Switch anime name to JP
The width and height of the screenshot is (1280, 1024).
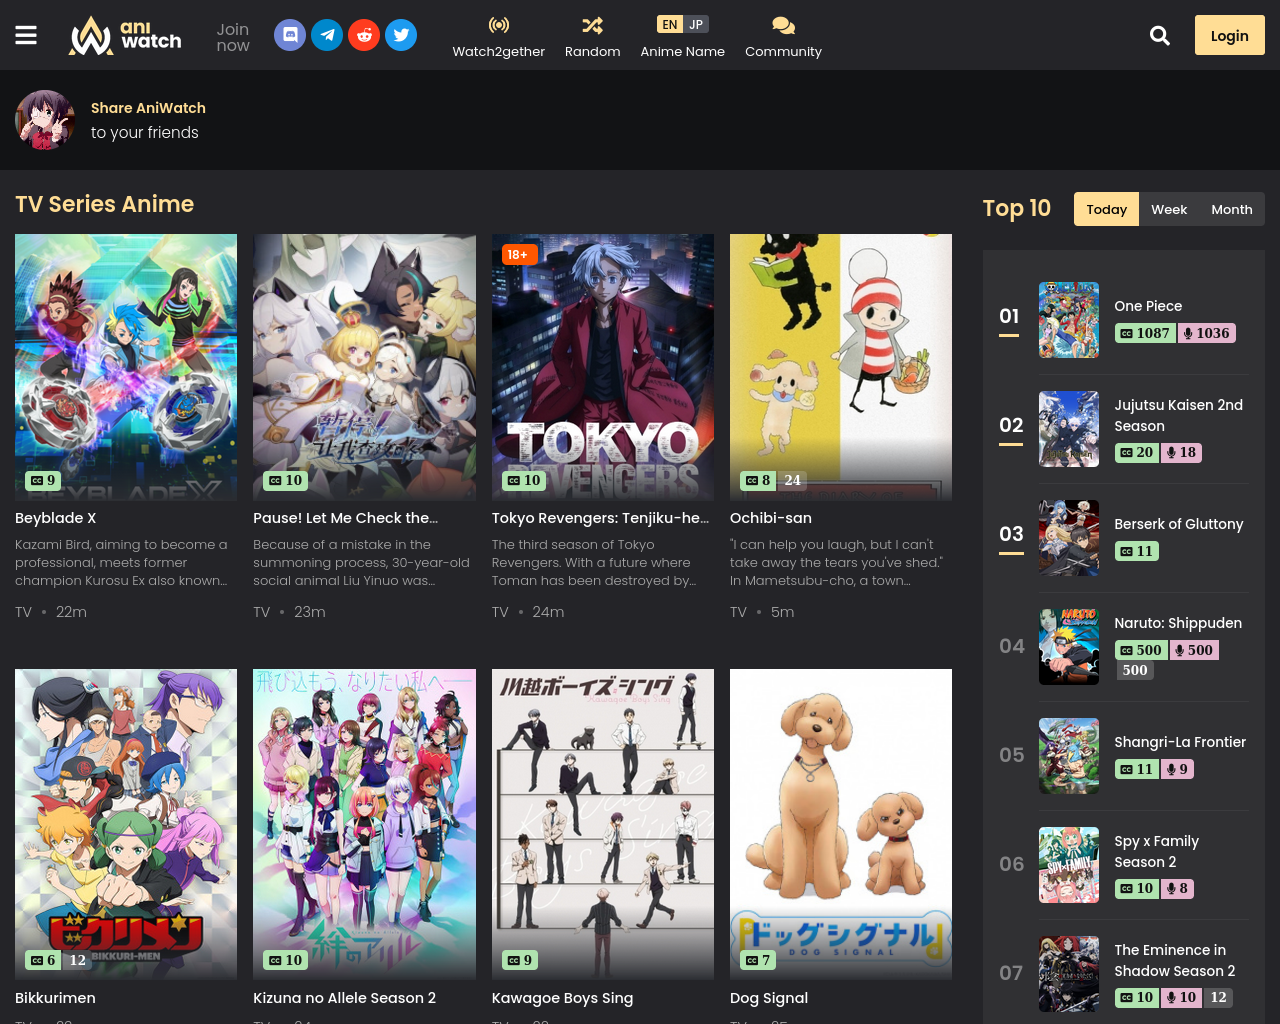tap(696, 24)
